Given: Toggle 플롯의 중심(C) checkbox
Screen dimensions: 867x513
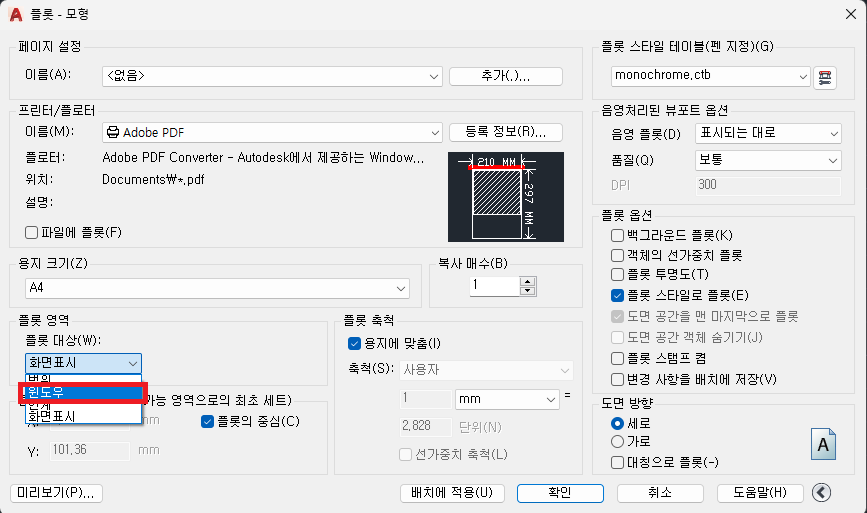Looking at the screenshot, I should [x=207, y=422].
